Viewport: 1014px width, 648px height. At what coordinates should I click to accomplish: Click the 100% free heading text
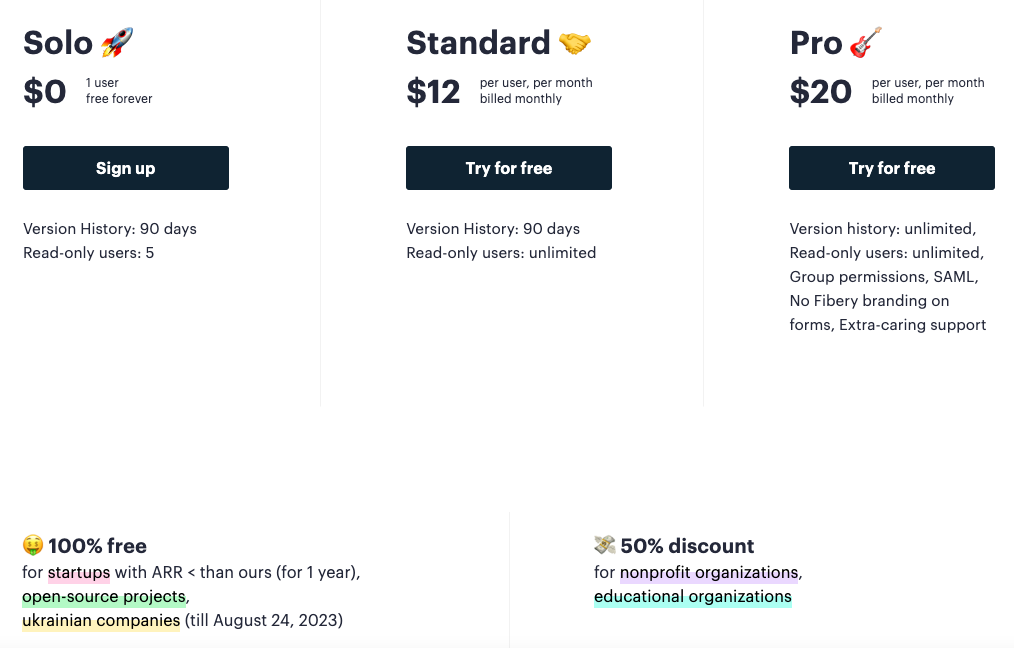[x=98, y=546]
